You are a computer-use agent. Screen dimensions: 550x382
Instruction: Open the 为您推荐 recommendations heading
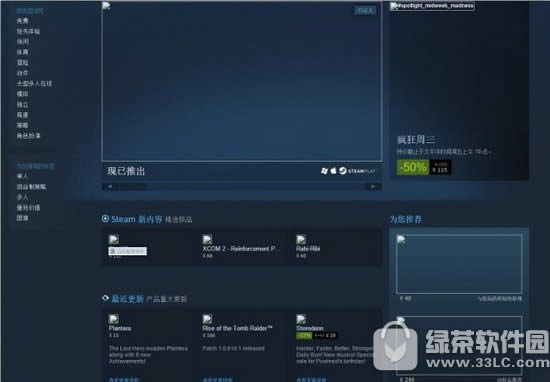point(406,220)
